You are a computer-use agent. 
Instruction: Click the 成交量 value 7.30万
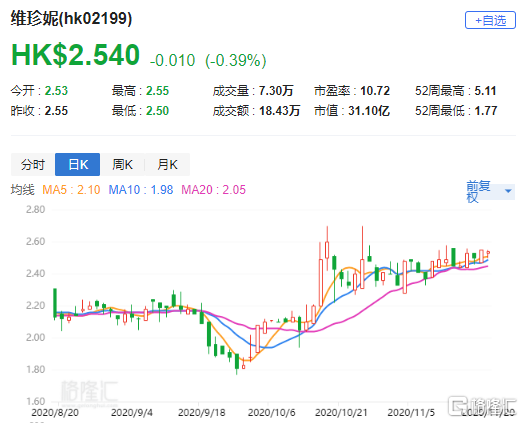tap(276, 91)
